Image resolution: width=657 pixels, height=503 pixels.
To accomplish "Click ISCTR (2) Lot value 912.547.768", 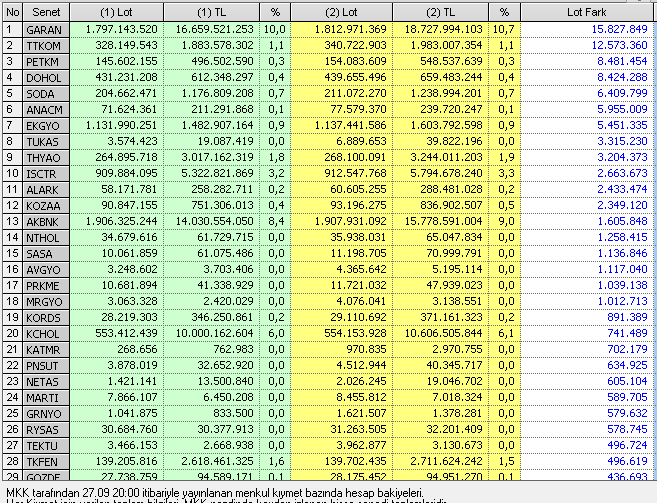I will click(x=355, y=173).
